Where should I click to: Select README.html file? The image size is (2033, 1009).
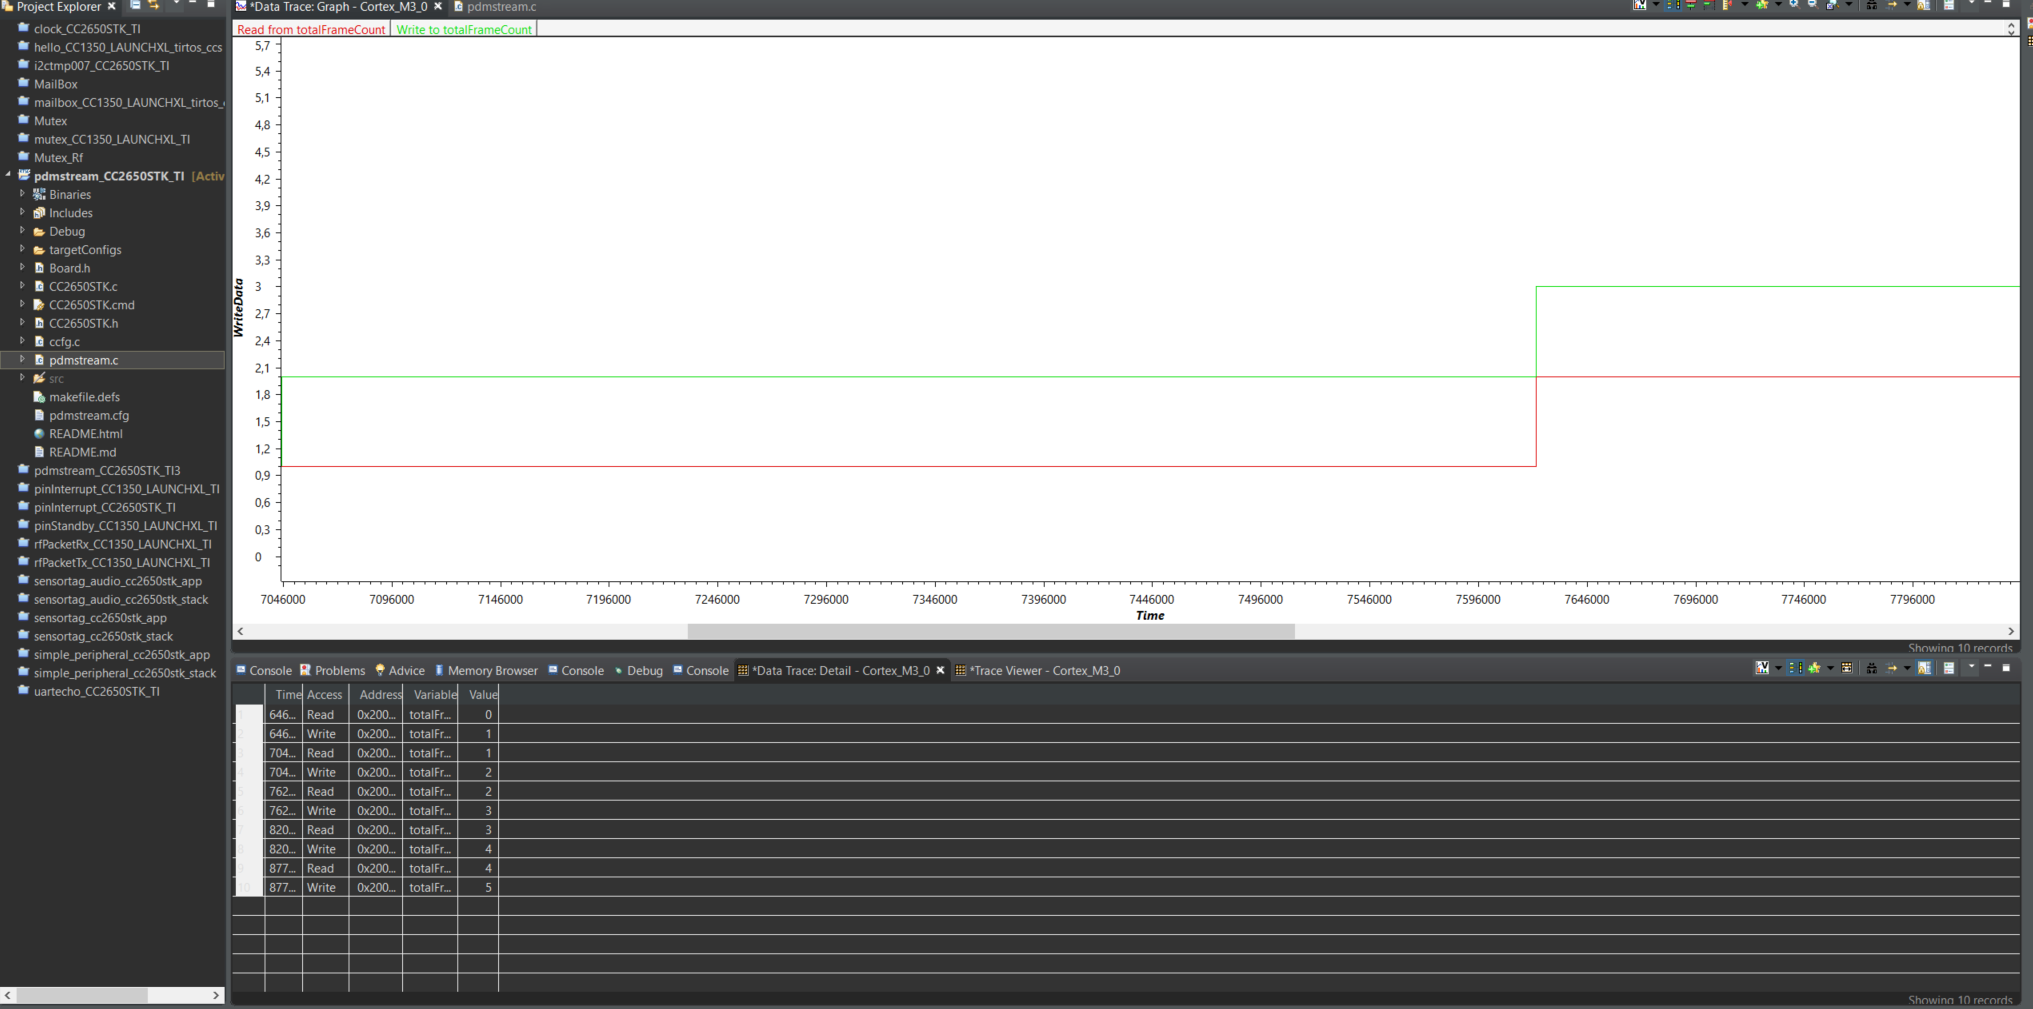[x=85, y=434]
